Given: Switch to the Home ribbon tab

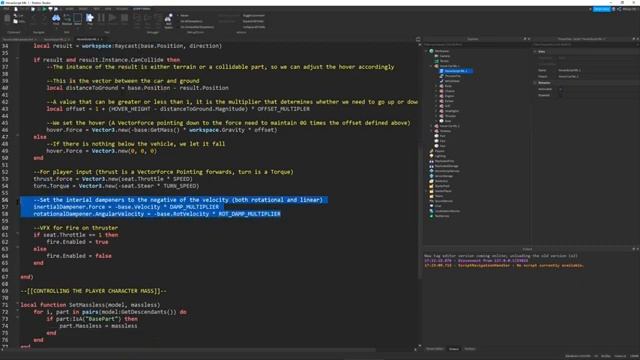Looking at the screenshot, I should [70, 9].
